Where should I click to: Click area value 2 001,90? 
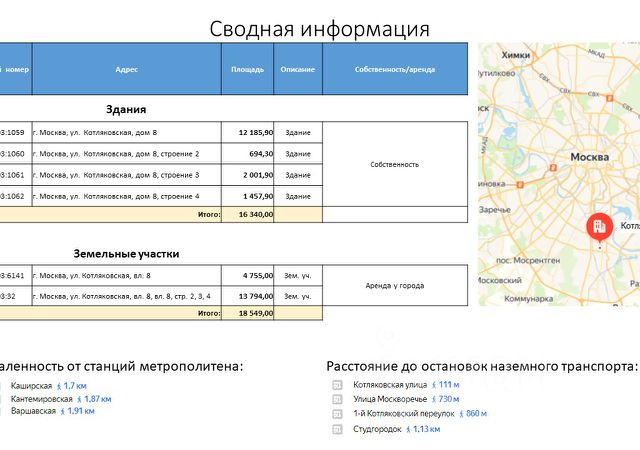(x=258, y=175)
